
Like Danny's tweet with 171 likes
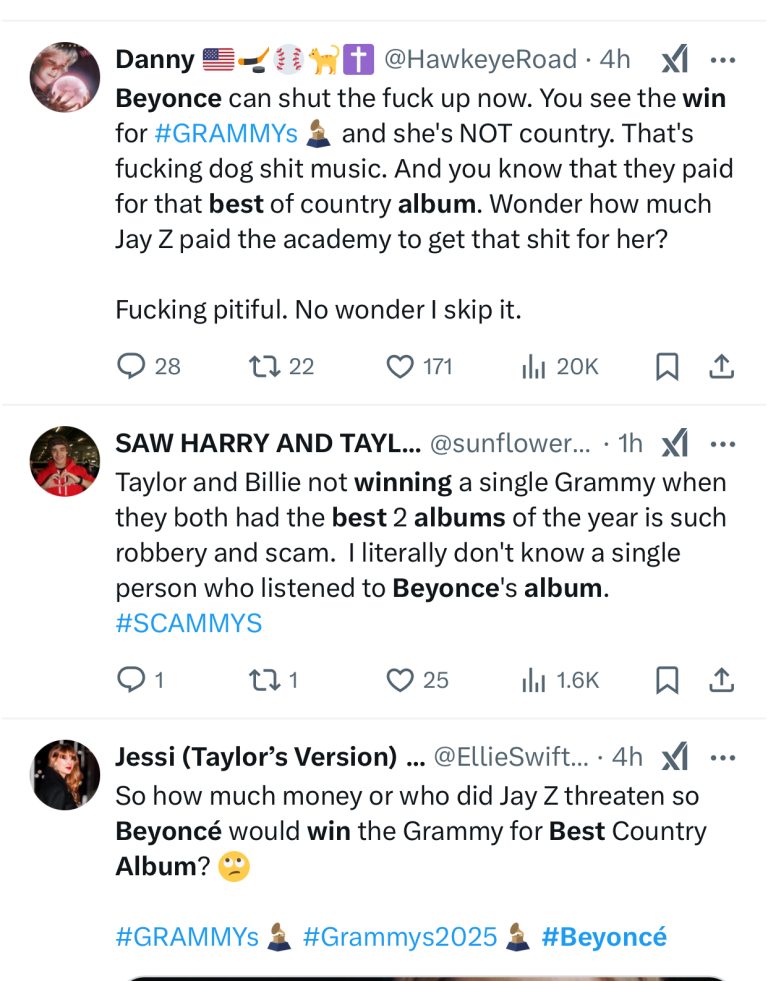coord(400,367)
